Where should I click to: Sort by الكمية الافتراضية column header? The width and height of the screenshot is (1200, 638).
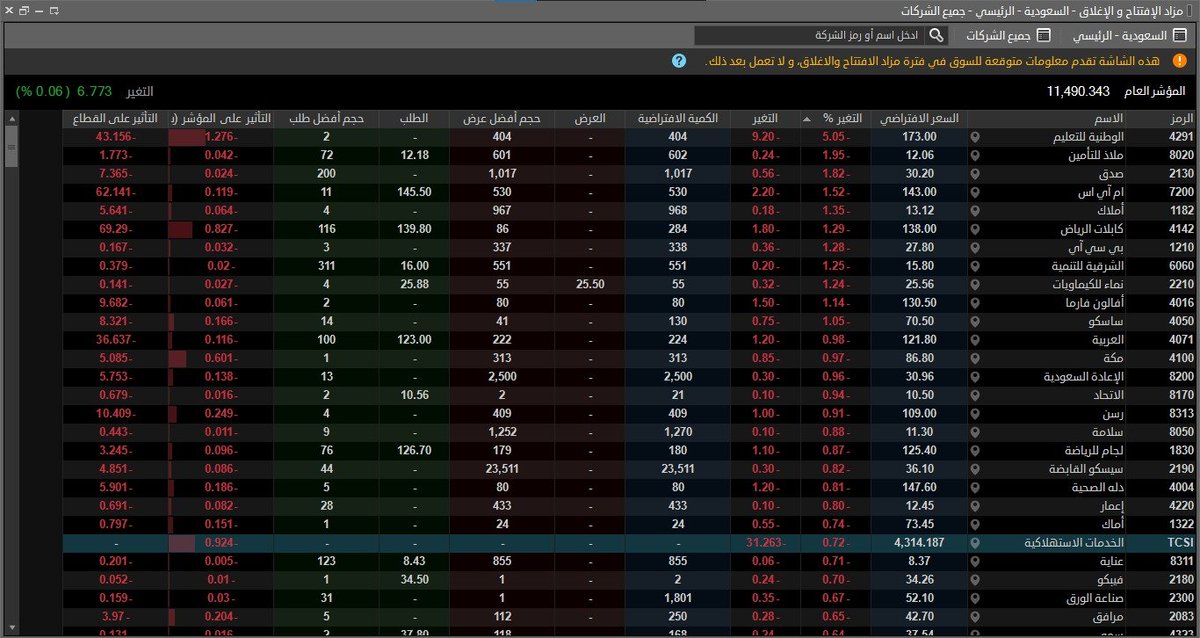click(x=677, y=119)
